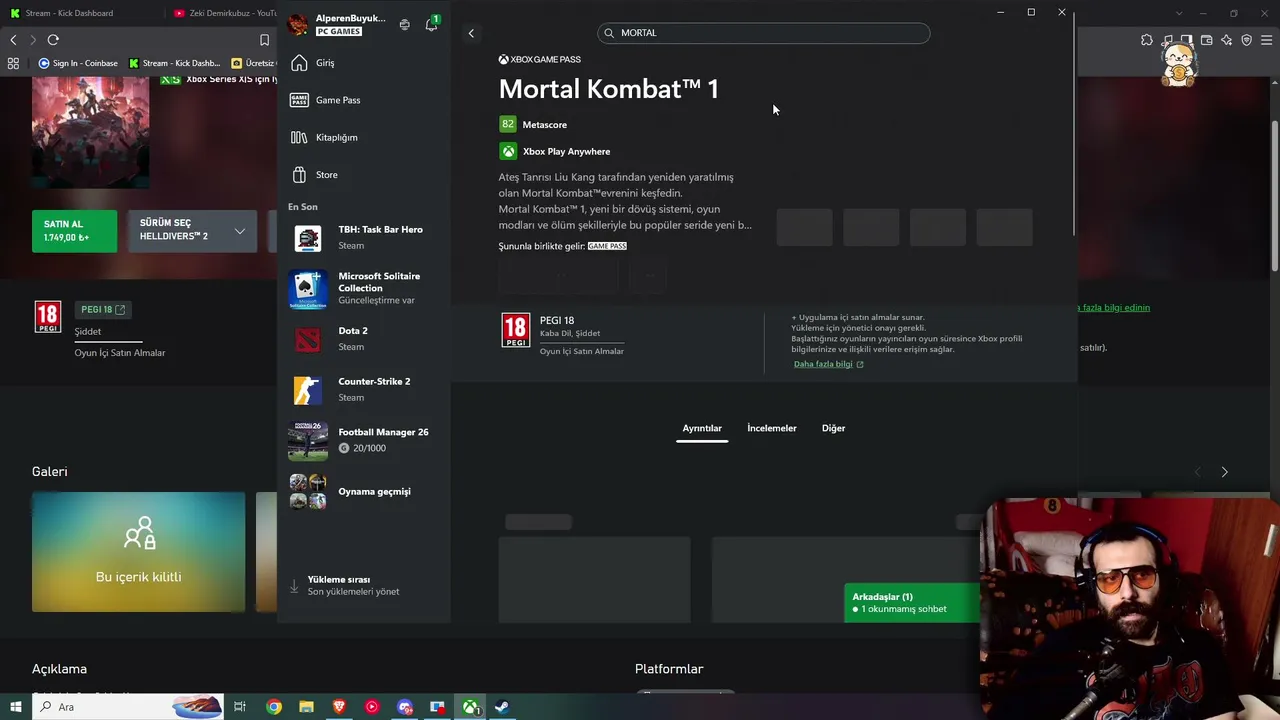Click the MORTAL search field
Viewport: 1280px width, 720px height.
click(764, 33)
